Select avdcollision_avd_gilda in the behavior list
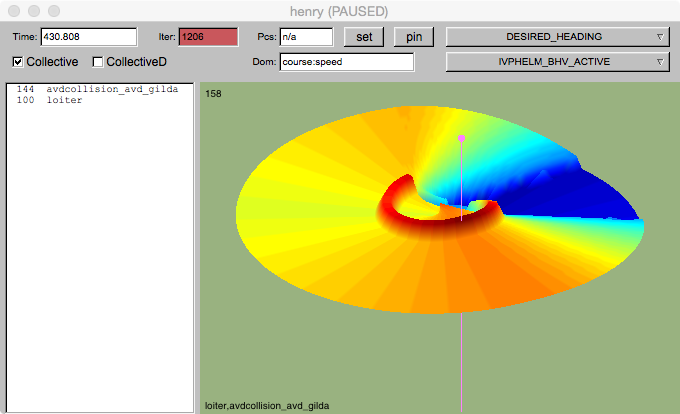Image resolution: width=680 pixels, height=414 pixels. [x=112, y=90]
